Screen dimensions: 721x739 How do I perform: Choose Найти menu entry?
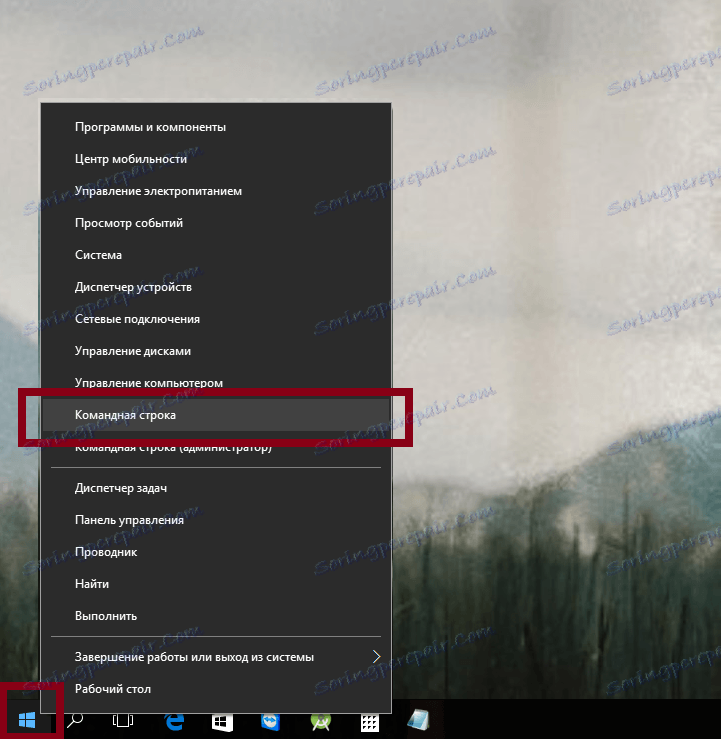pyautogui.click(x=216, y=584)
